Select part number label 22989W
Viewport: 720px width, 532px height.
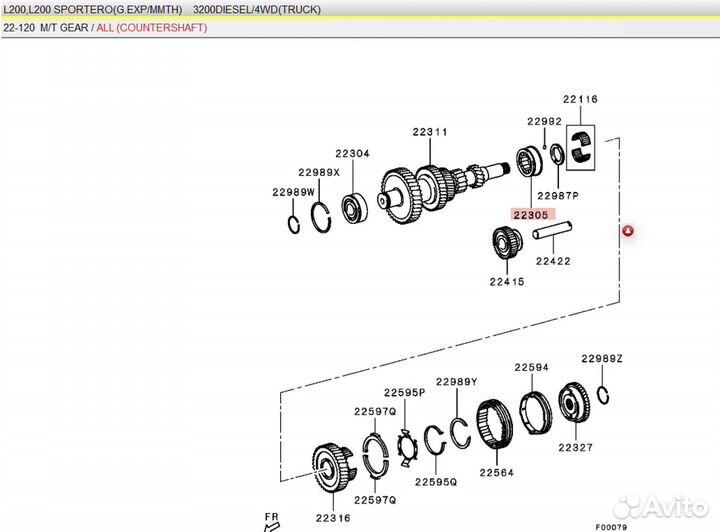tap(293, 192)
